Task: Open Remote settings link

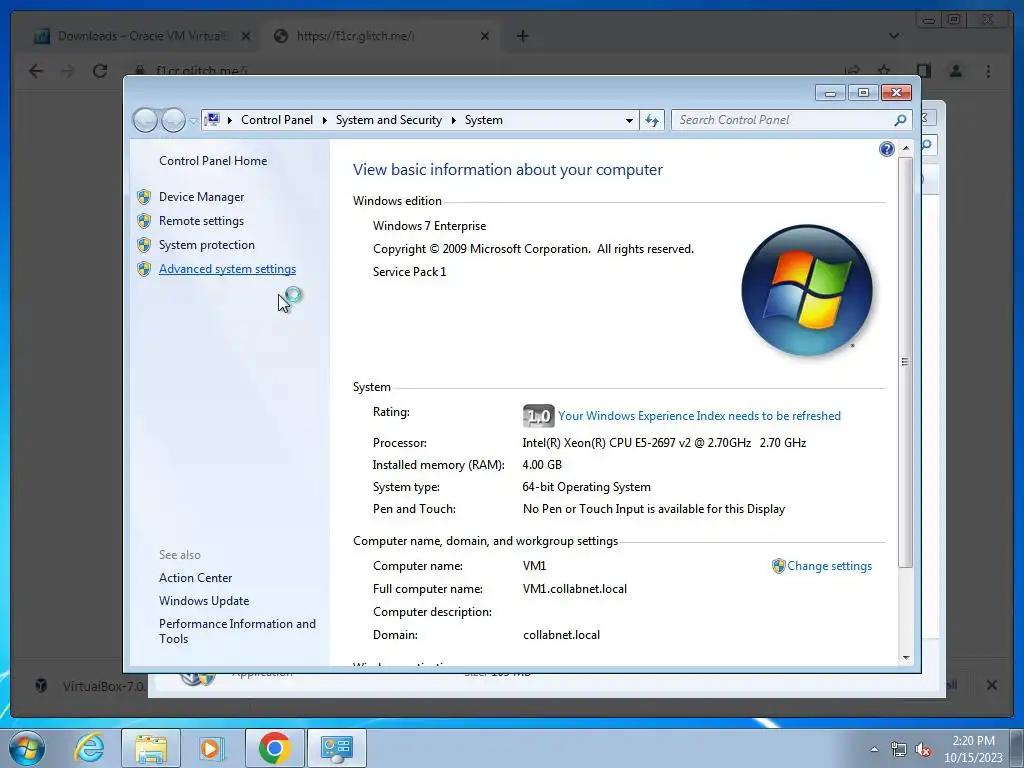Action: point(201,221)
